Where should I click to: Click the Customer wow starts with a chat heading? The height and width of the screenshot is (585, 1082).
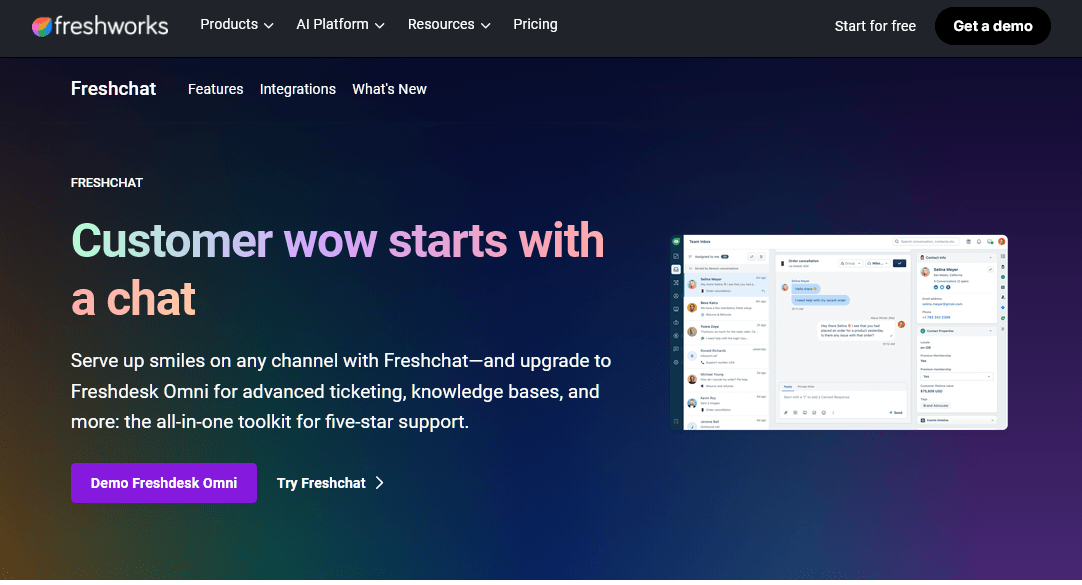(x=337, y=269)
